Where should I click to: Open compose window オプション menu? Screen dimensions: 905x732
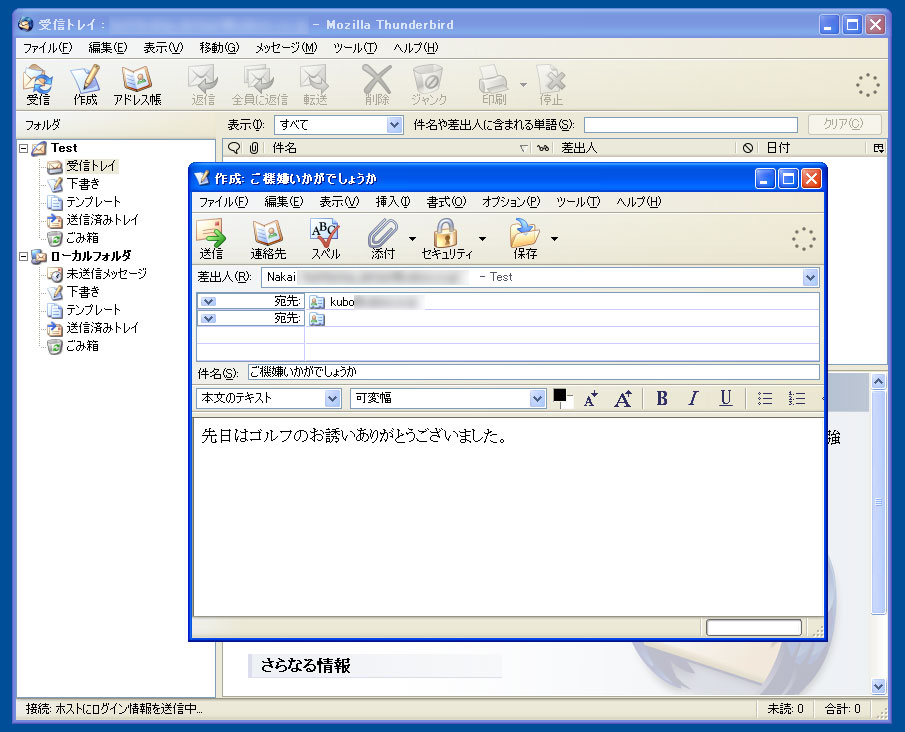511,201
